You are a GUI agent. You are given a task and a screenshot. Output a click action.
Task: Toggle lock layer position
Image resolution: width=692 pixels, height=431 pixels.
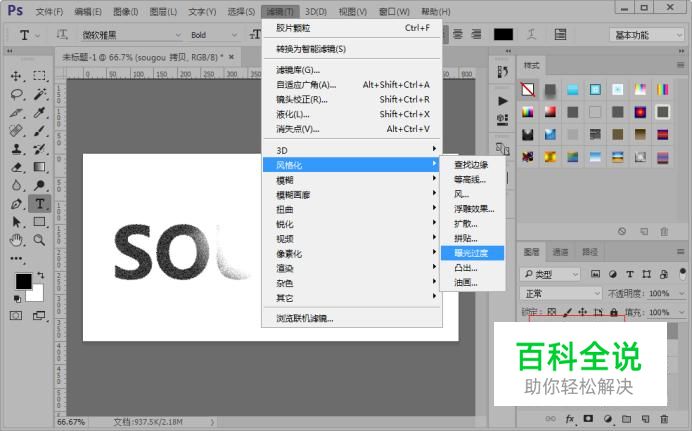tap(583, 312)
